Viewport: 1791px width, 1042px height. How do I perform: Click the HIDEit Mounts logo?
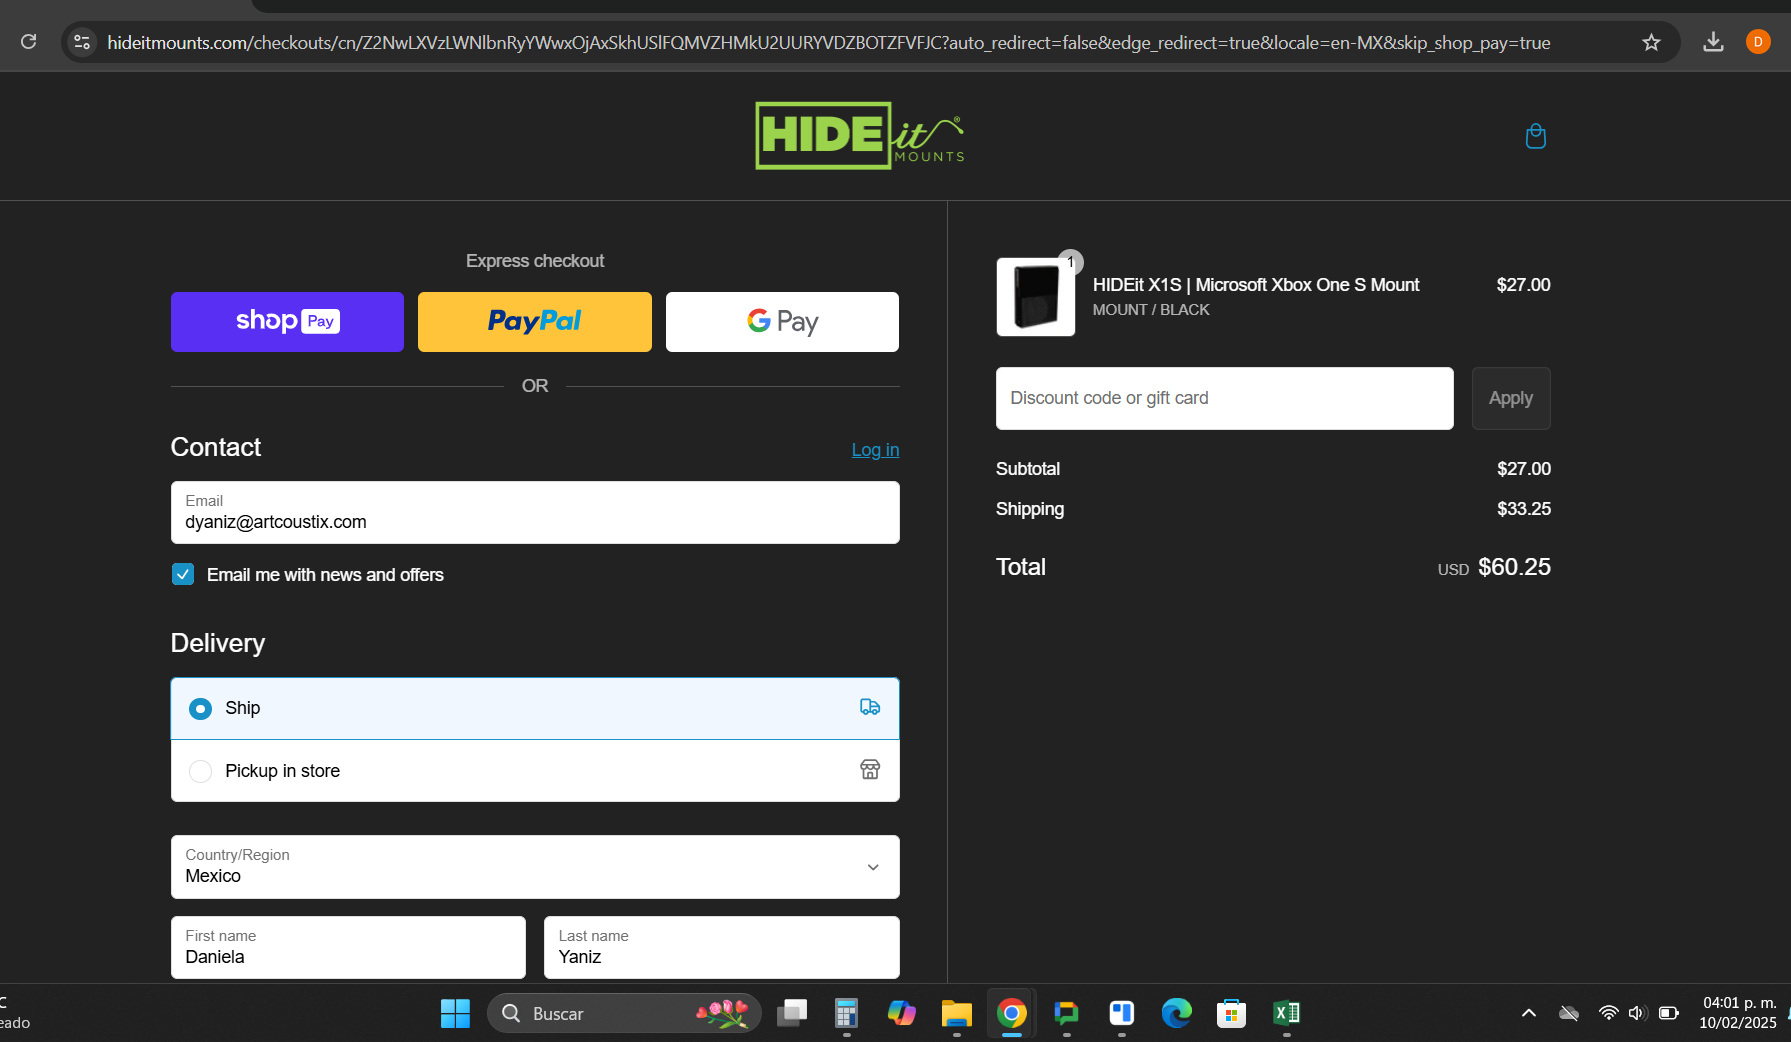[860, 135]
